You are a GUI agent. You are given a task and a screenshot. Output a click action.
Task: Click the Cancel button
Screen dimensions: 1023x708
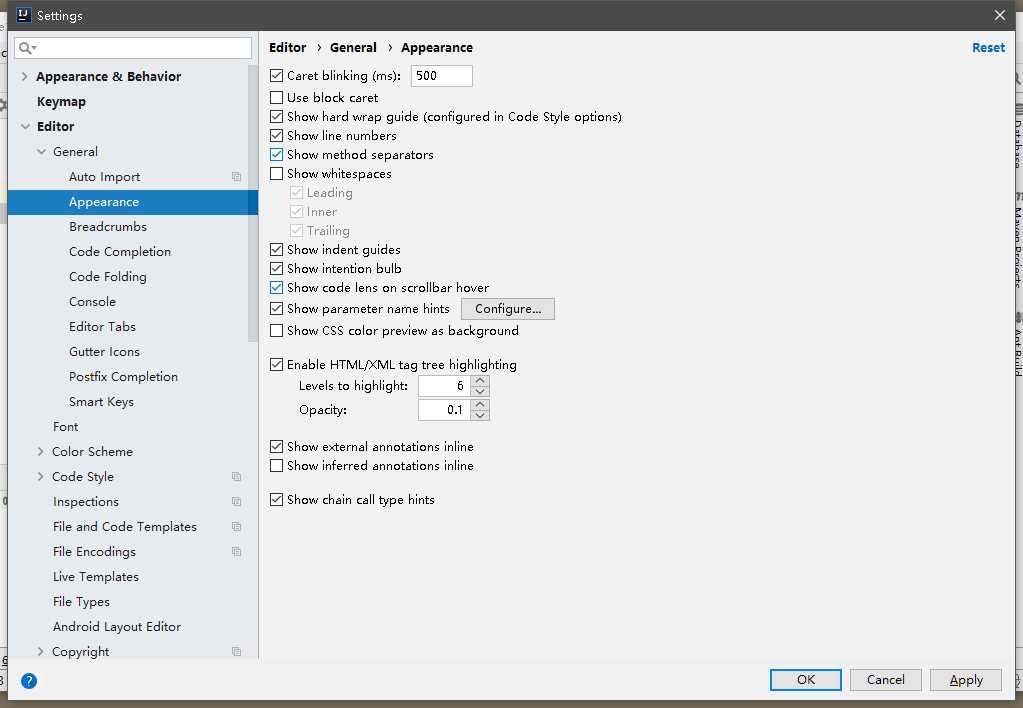[885, 680]
